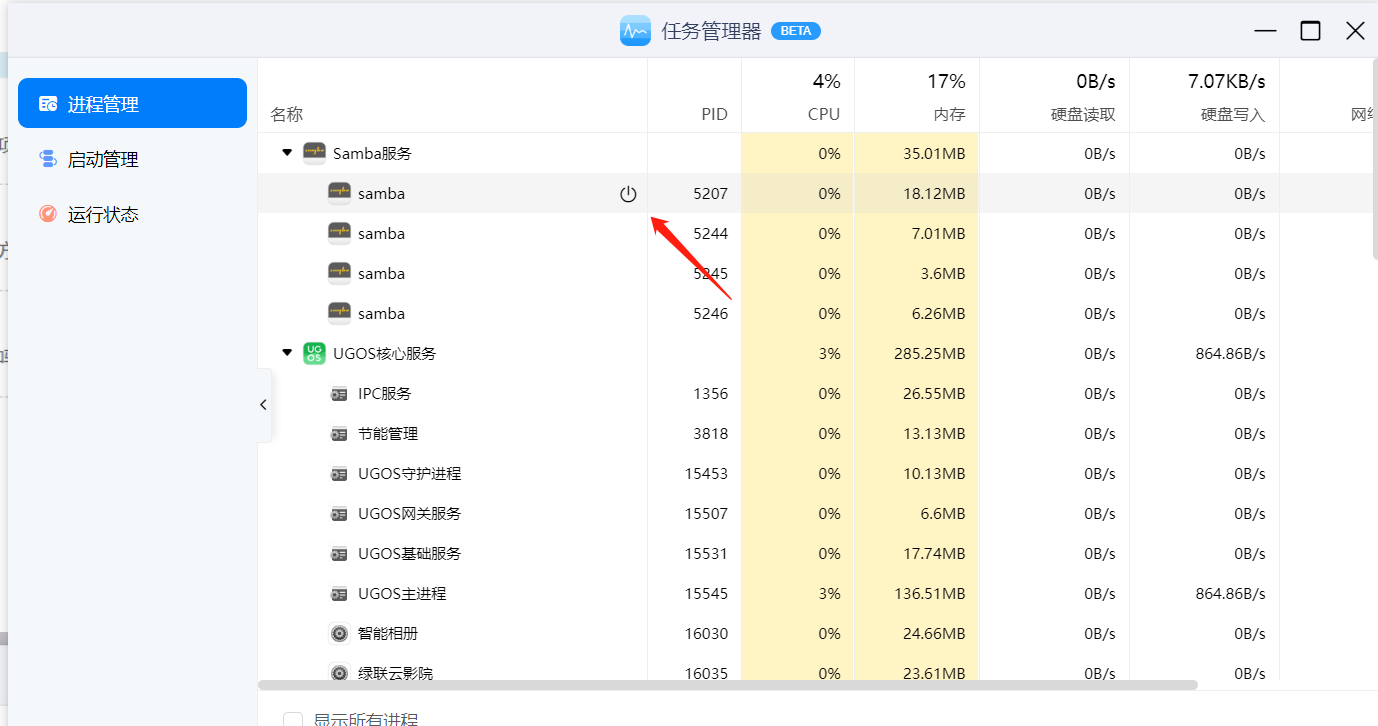Click the memory value 18.12MB
This screenshot has height=726, width=1378.
934,194
